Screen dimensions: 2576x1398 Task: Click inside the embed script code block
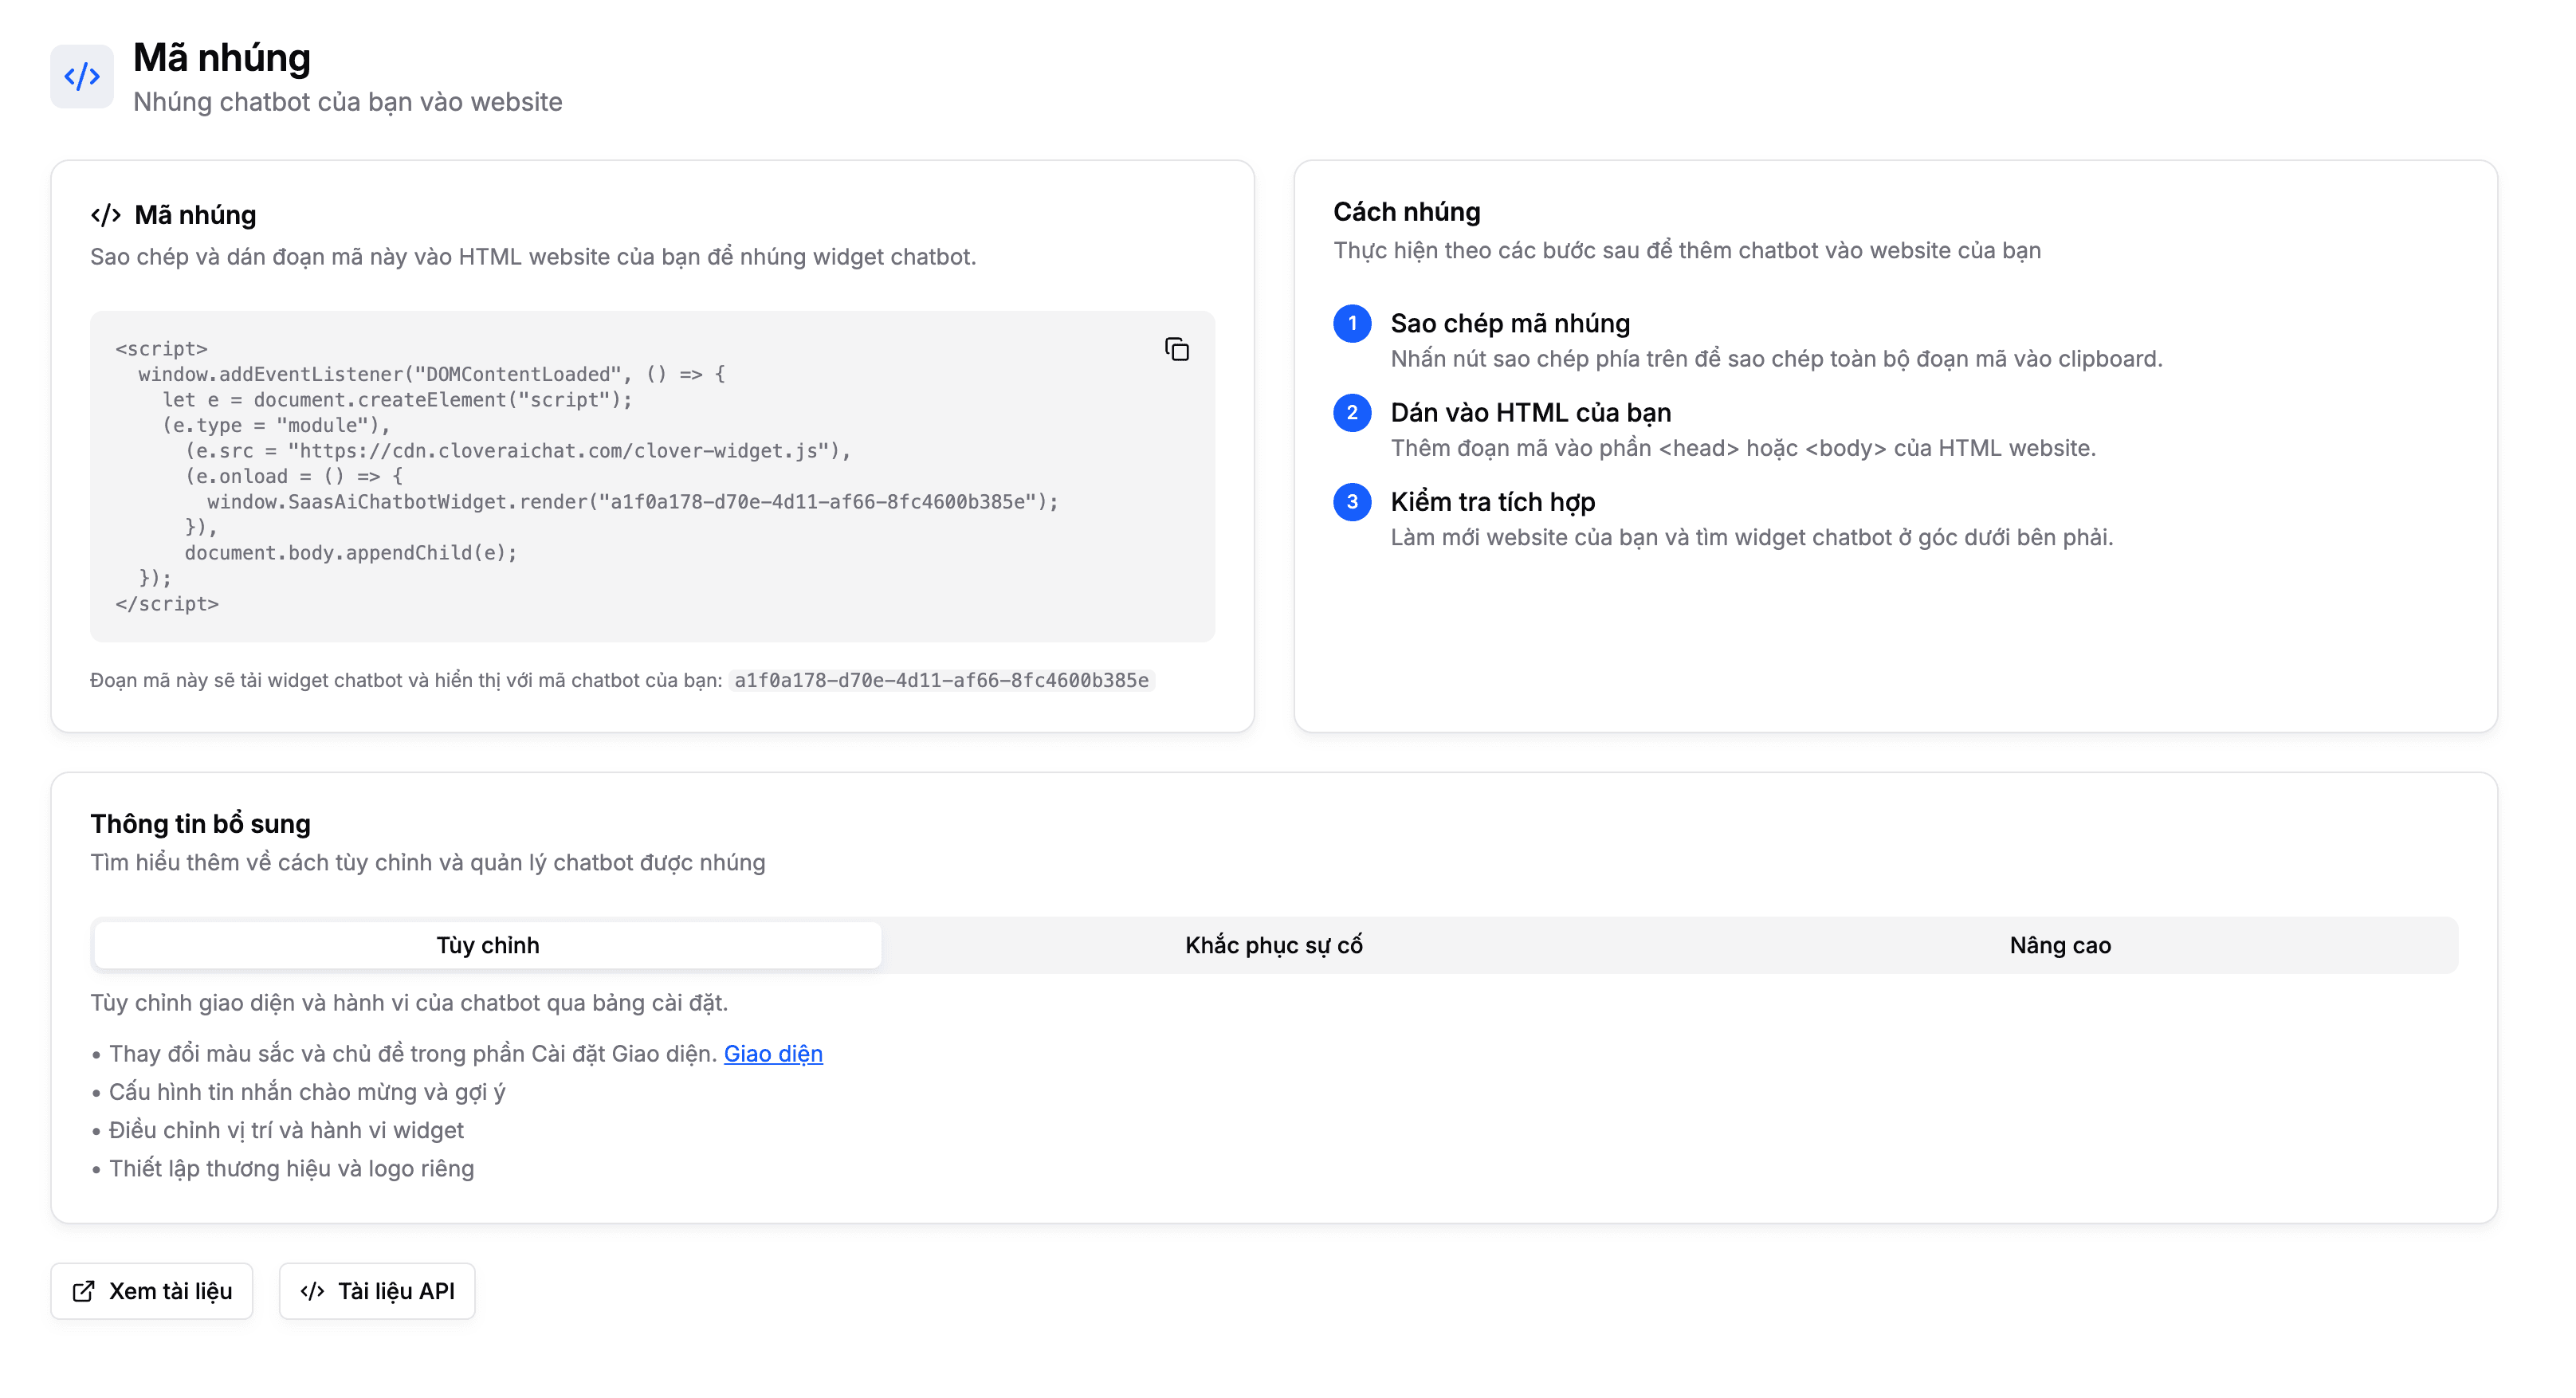point(600,476)
